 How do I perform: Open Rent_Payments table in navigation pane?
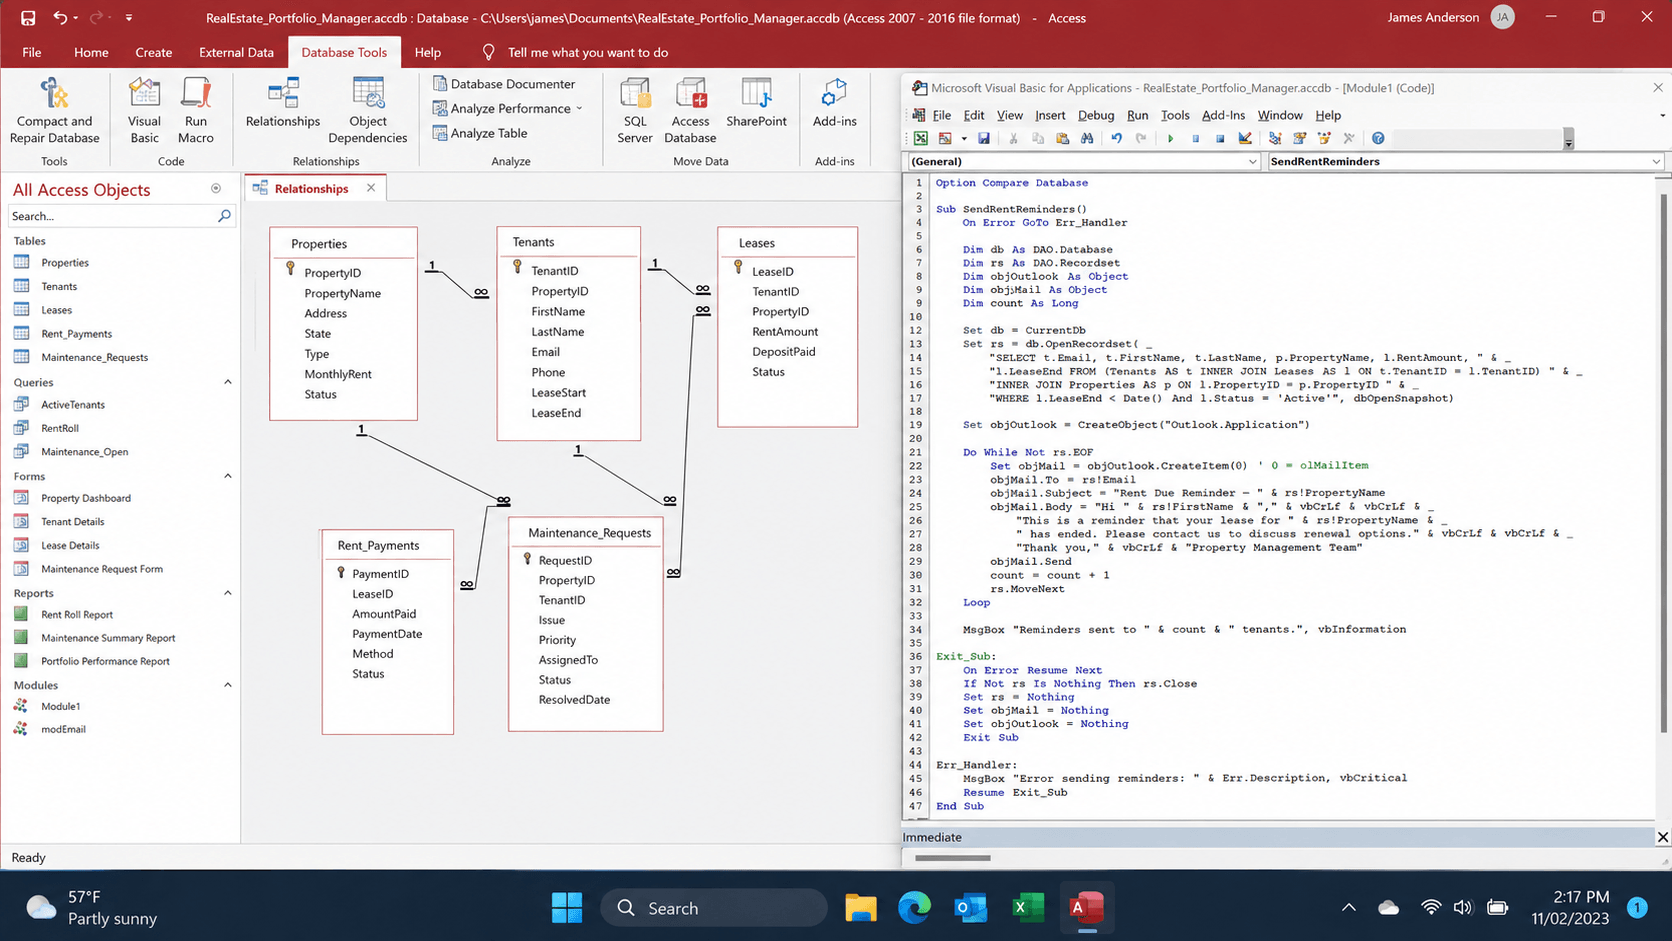click(x=76, y=334)
